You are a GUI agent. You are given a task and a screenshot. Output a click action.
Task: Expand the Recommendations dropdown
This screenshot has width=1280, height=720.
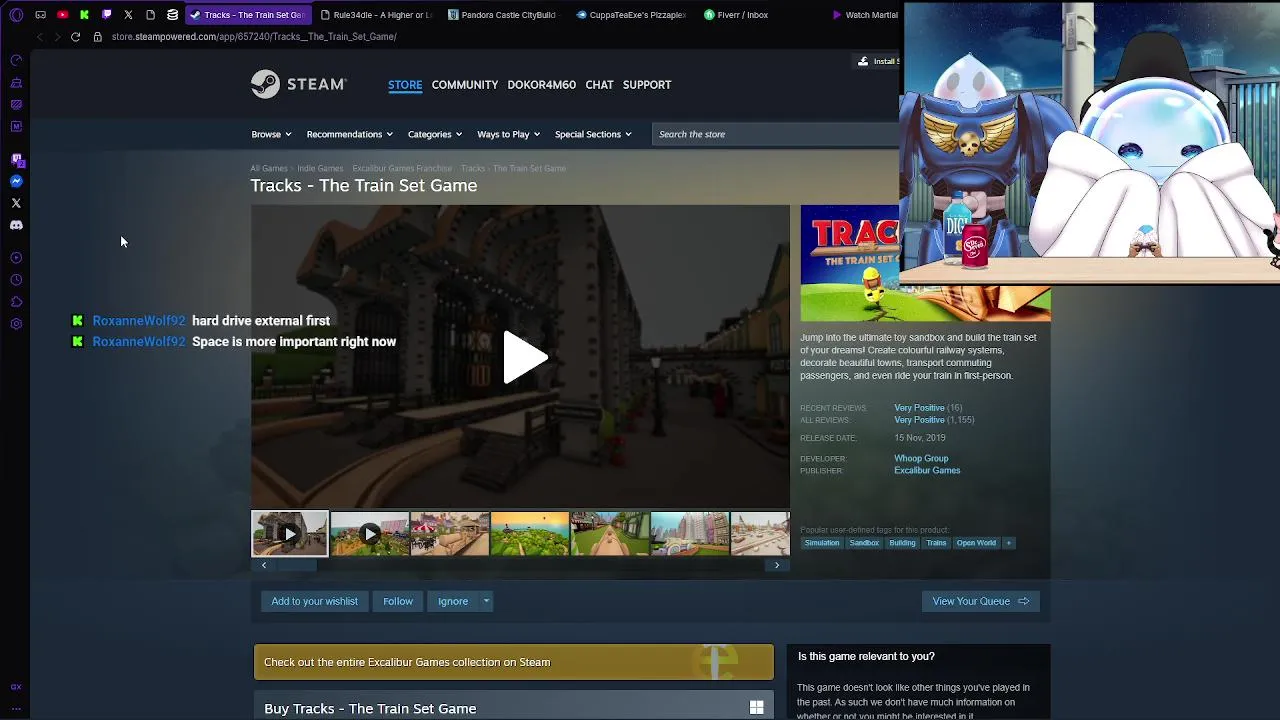pos(349,134)
